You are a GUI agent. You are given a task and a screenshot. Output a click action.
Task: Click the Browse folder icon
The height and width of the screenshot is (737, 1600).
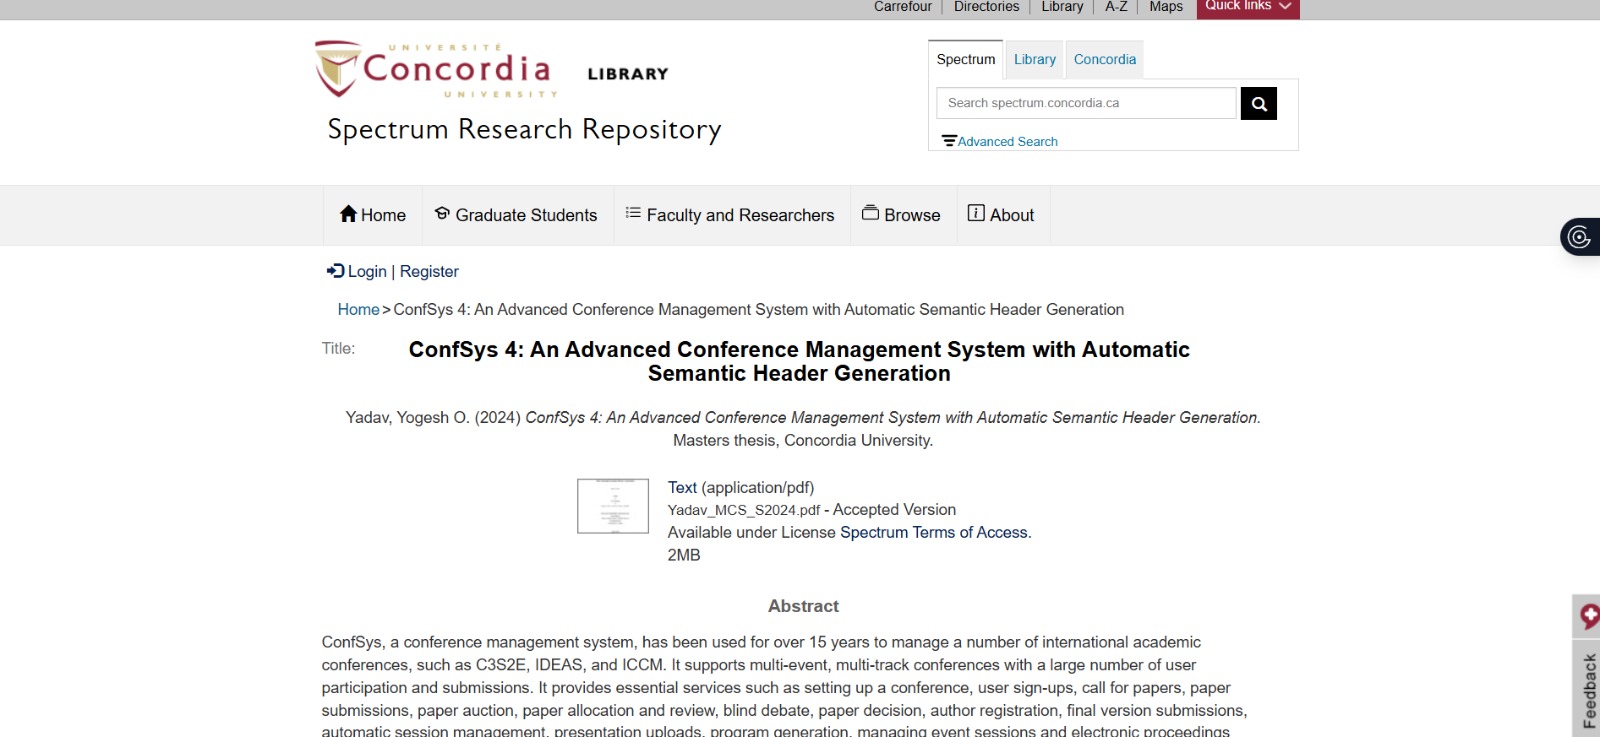click(x=870, y=213)
